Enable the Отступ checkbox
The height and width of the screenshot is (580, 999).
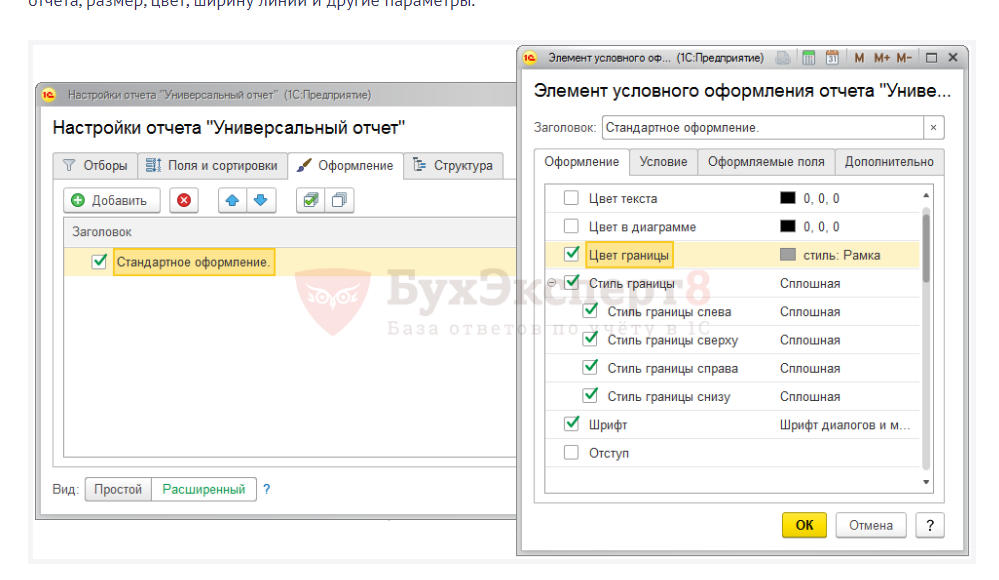click(571, 453)
